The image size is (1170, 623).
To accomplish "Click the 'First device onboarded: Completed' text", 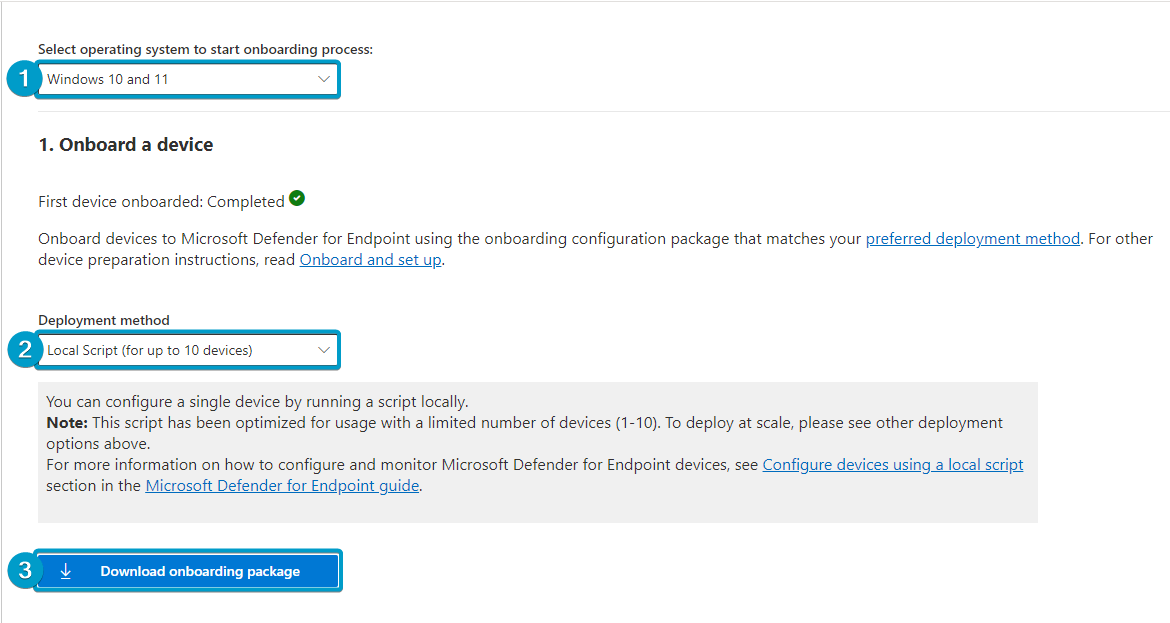I will point(161,201).
